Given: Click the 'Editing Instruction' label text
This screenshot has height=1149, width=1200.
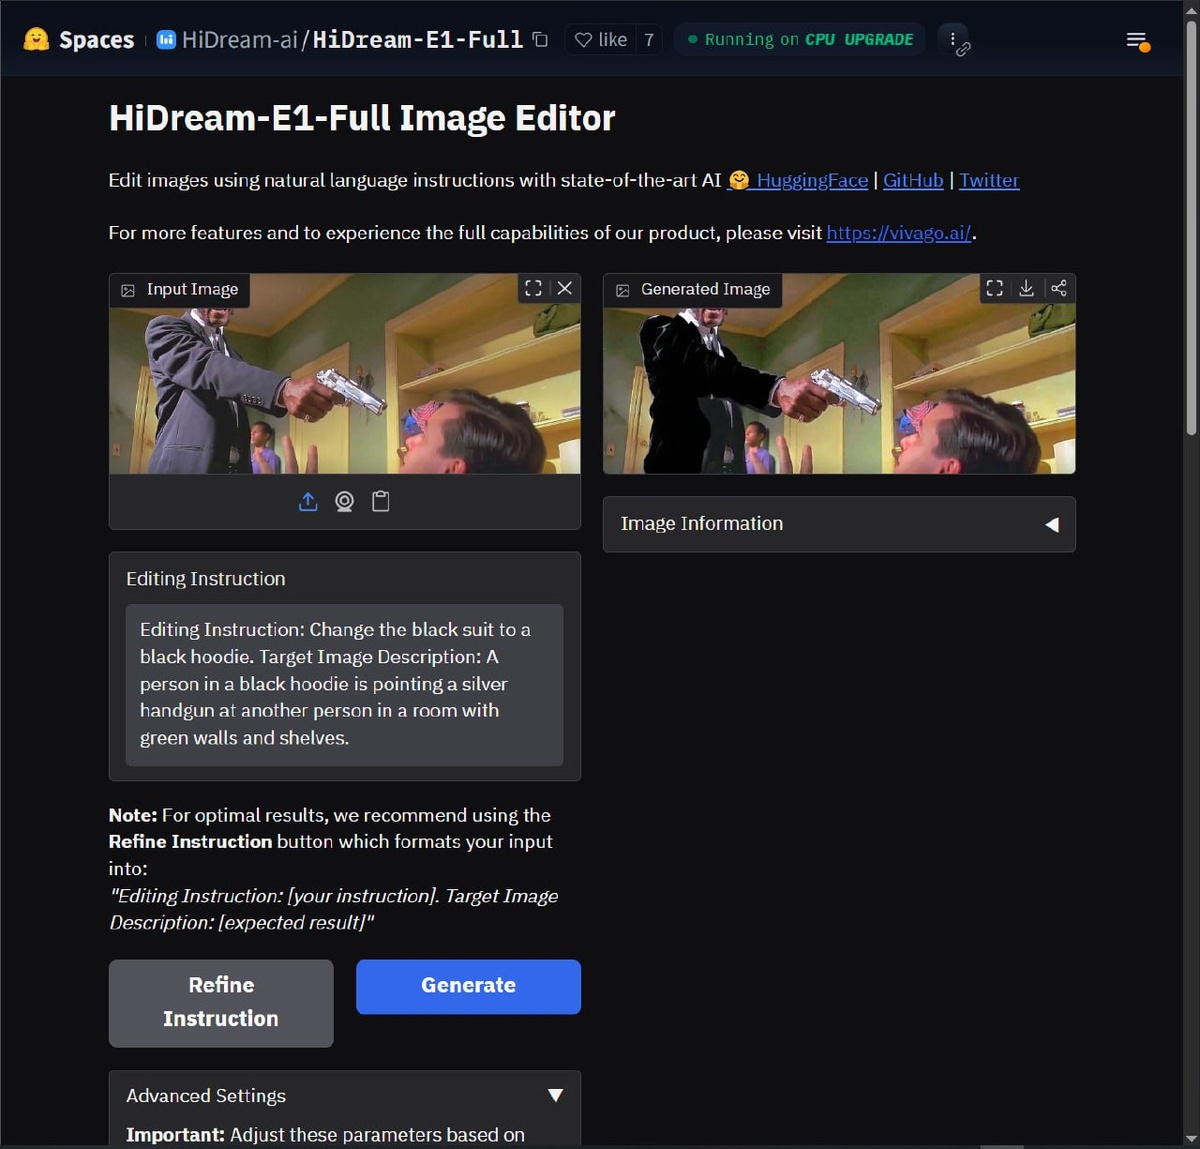Looking at the screenshot, I should coord(206,579).
